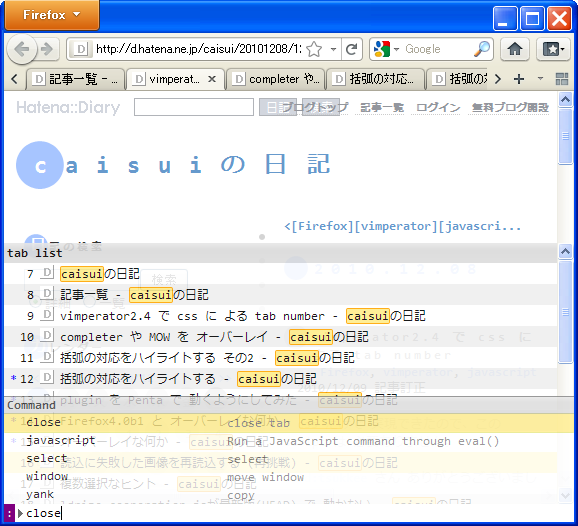Viewport: 578px width, 526px height.
Task: Open the URL history dropdown arrow
Action: [x=333, y=49]
